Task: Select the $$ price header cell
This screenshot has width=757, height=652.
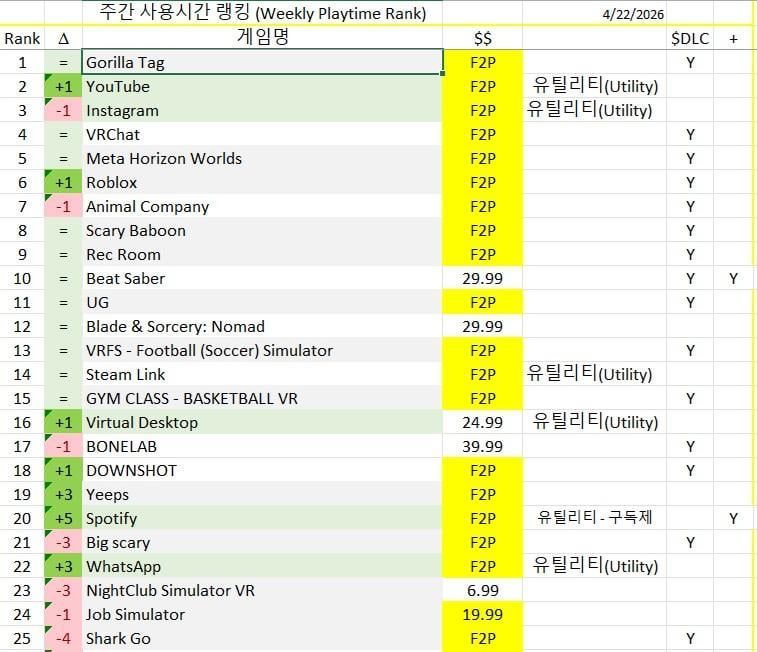Action: coord(482,38)
